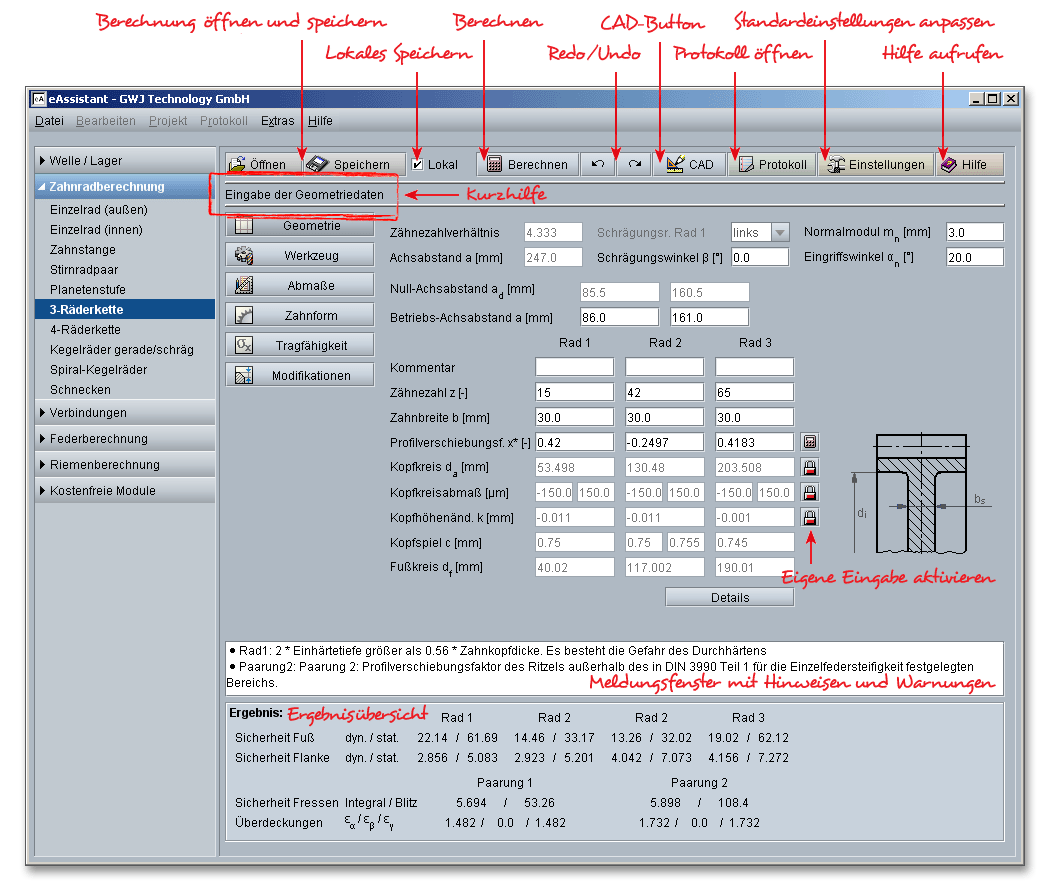Open the Schrägungsrichtung links dropdown
The height and width of the screenshot is (881, 1050).
(760, 232)
